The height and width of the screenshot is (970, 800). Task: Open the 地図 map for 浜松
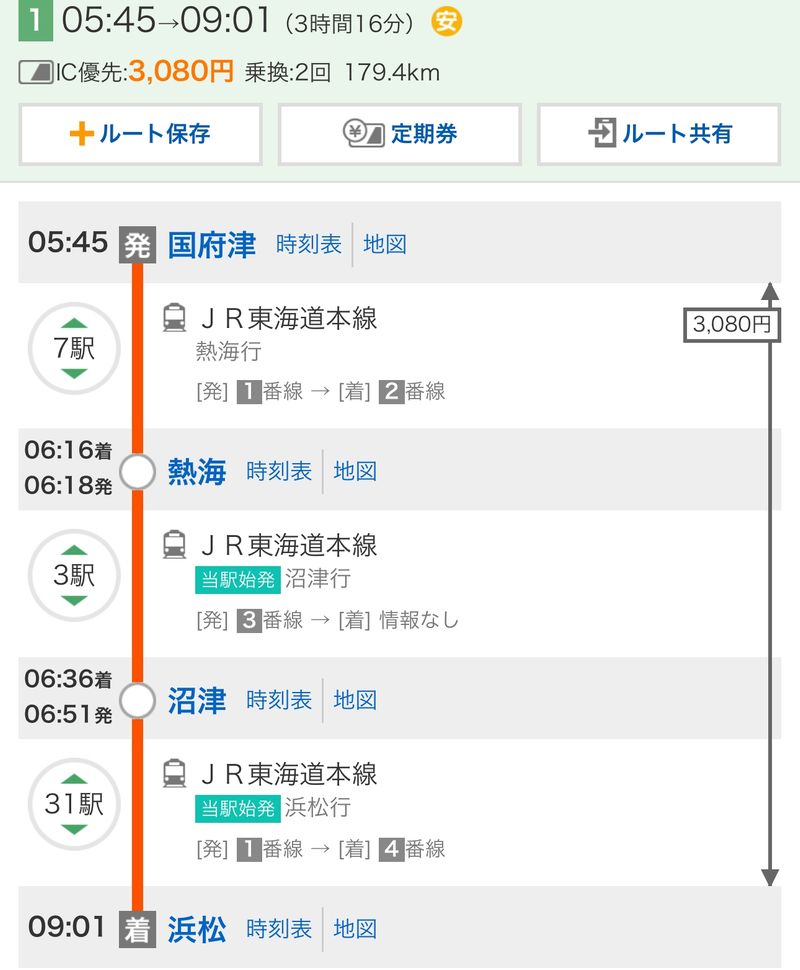point(355,929)
